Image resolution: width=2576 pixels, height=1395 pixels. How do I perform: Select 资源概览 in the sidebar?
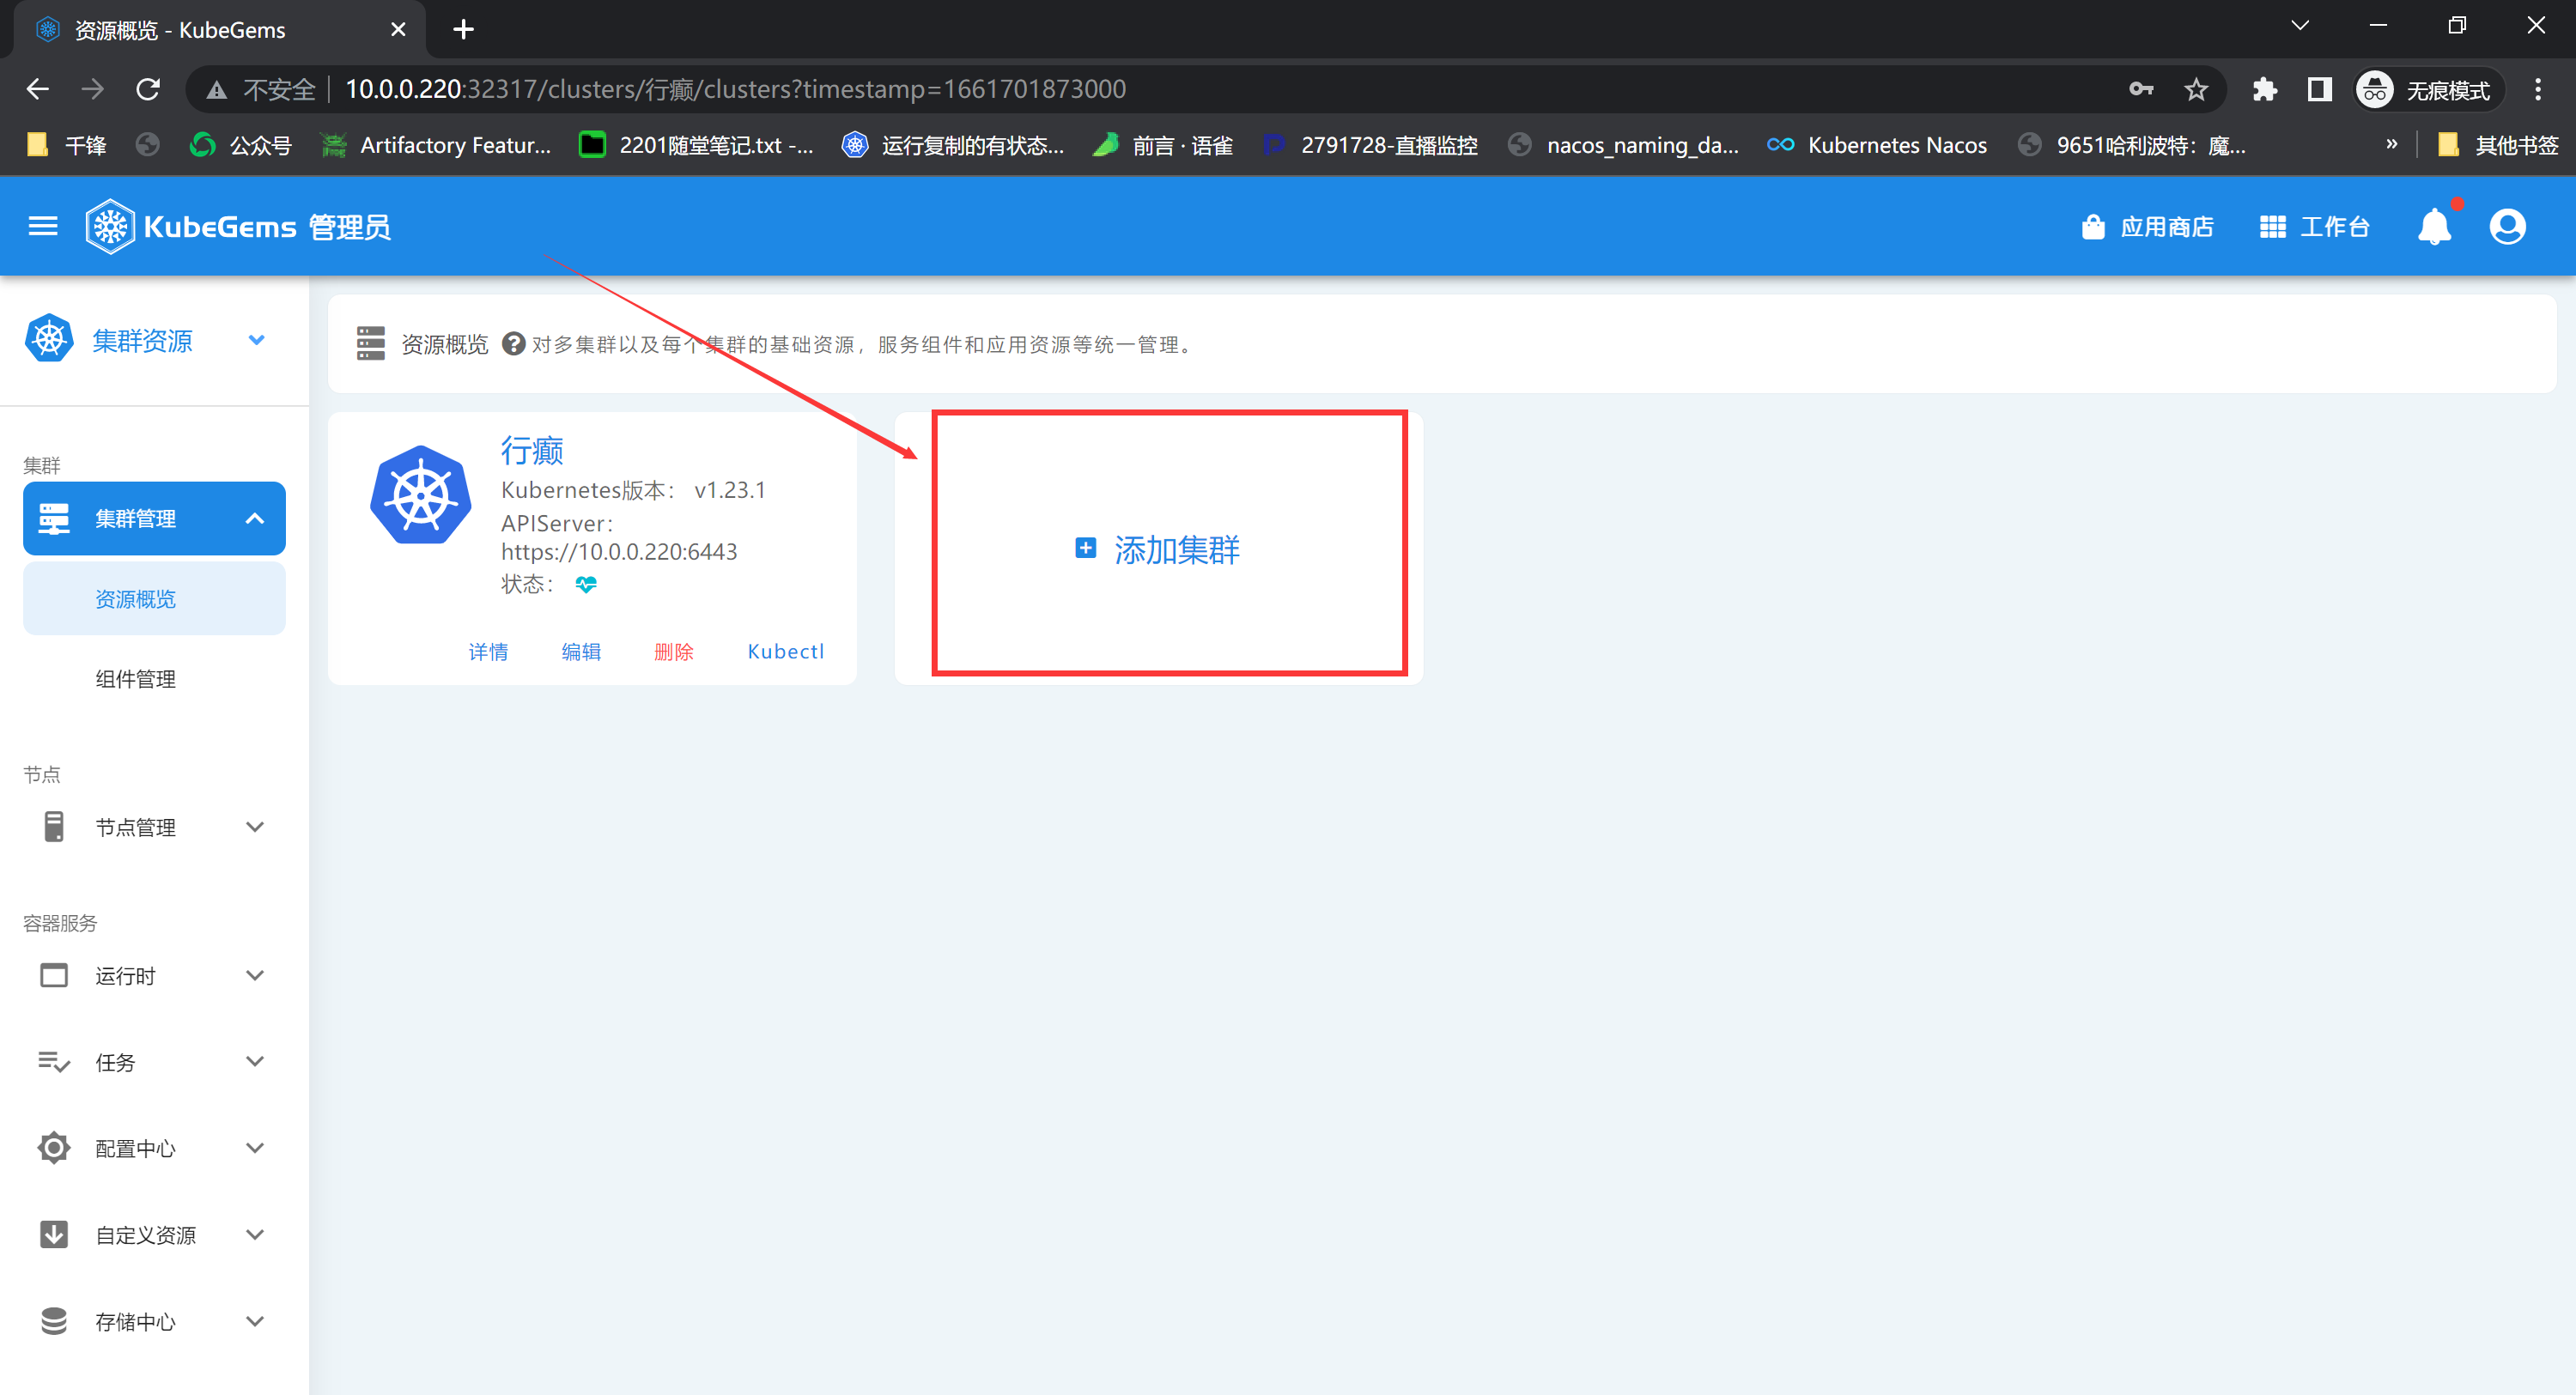click(154, 598)
